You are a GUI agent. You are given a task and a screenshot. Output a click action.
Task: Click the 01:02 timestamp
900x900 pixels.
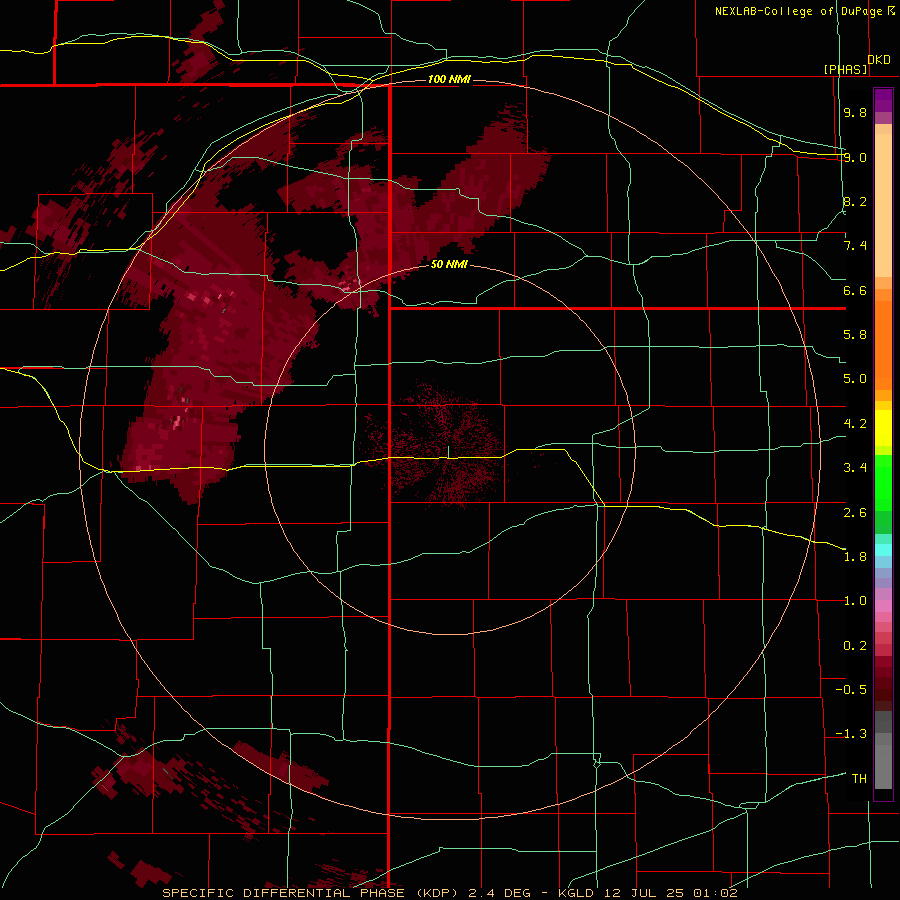[715, 893]
